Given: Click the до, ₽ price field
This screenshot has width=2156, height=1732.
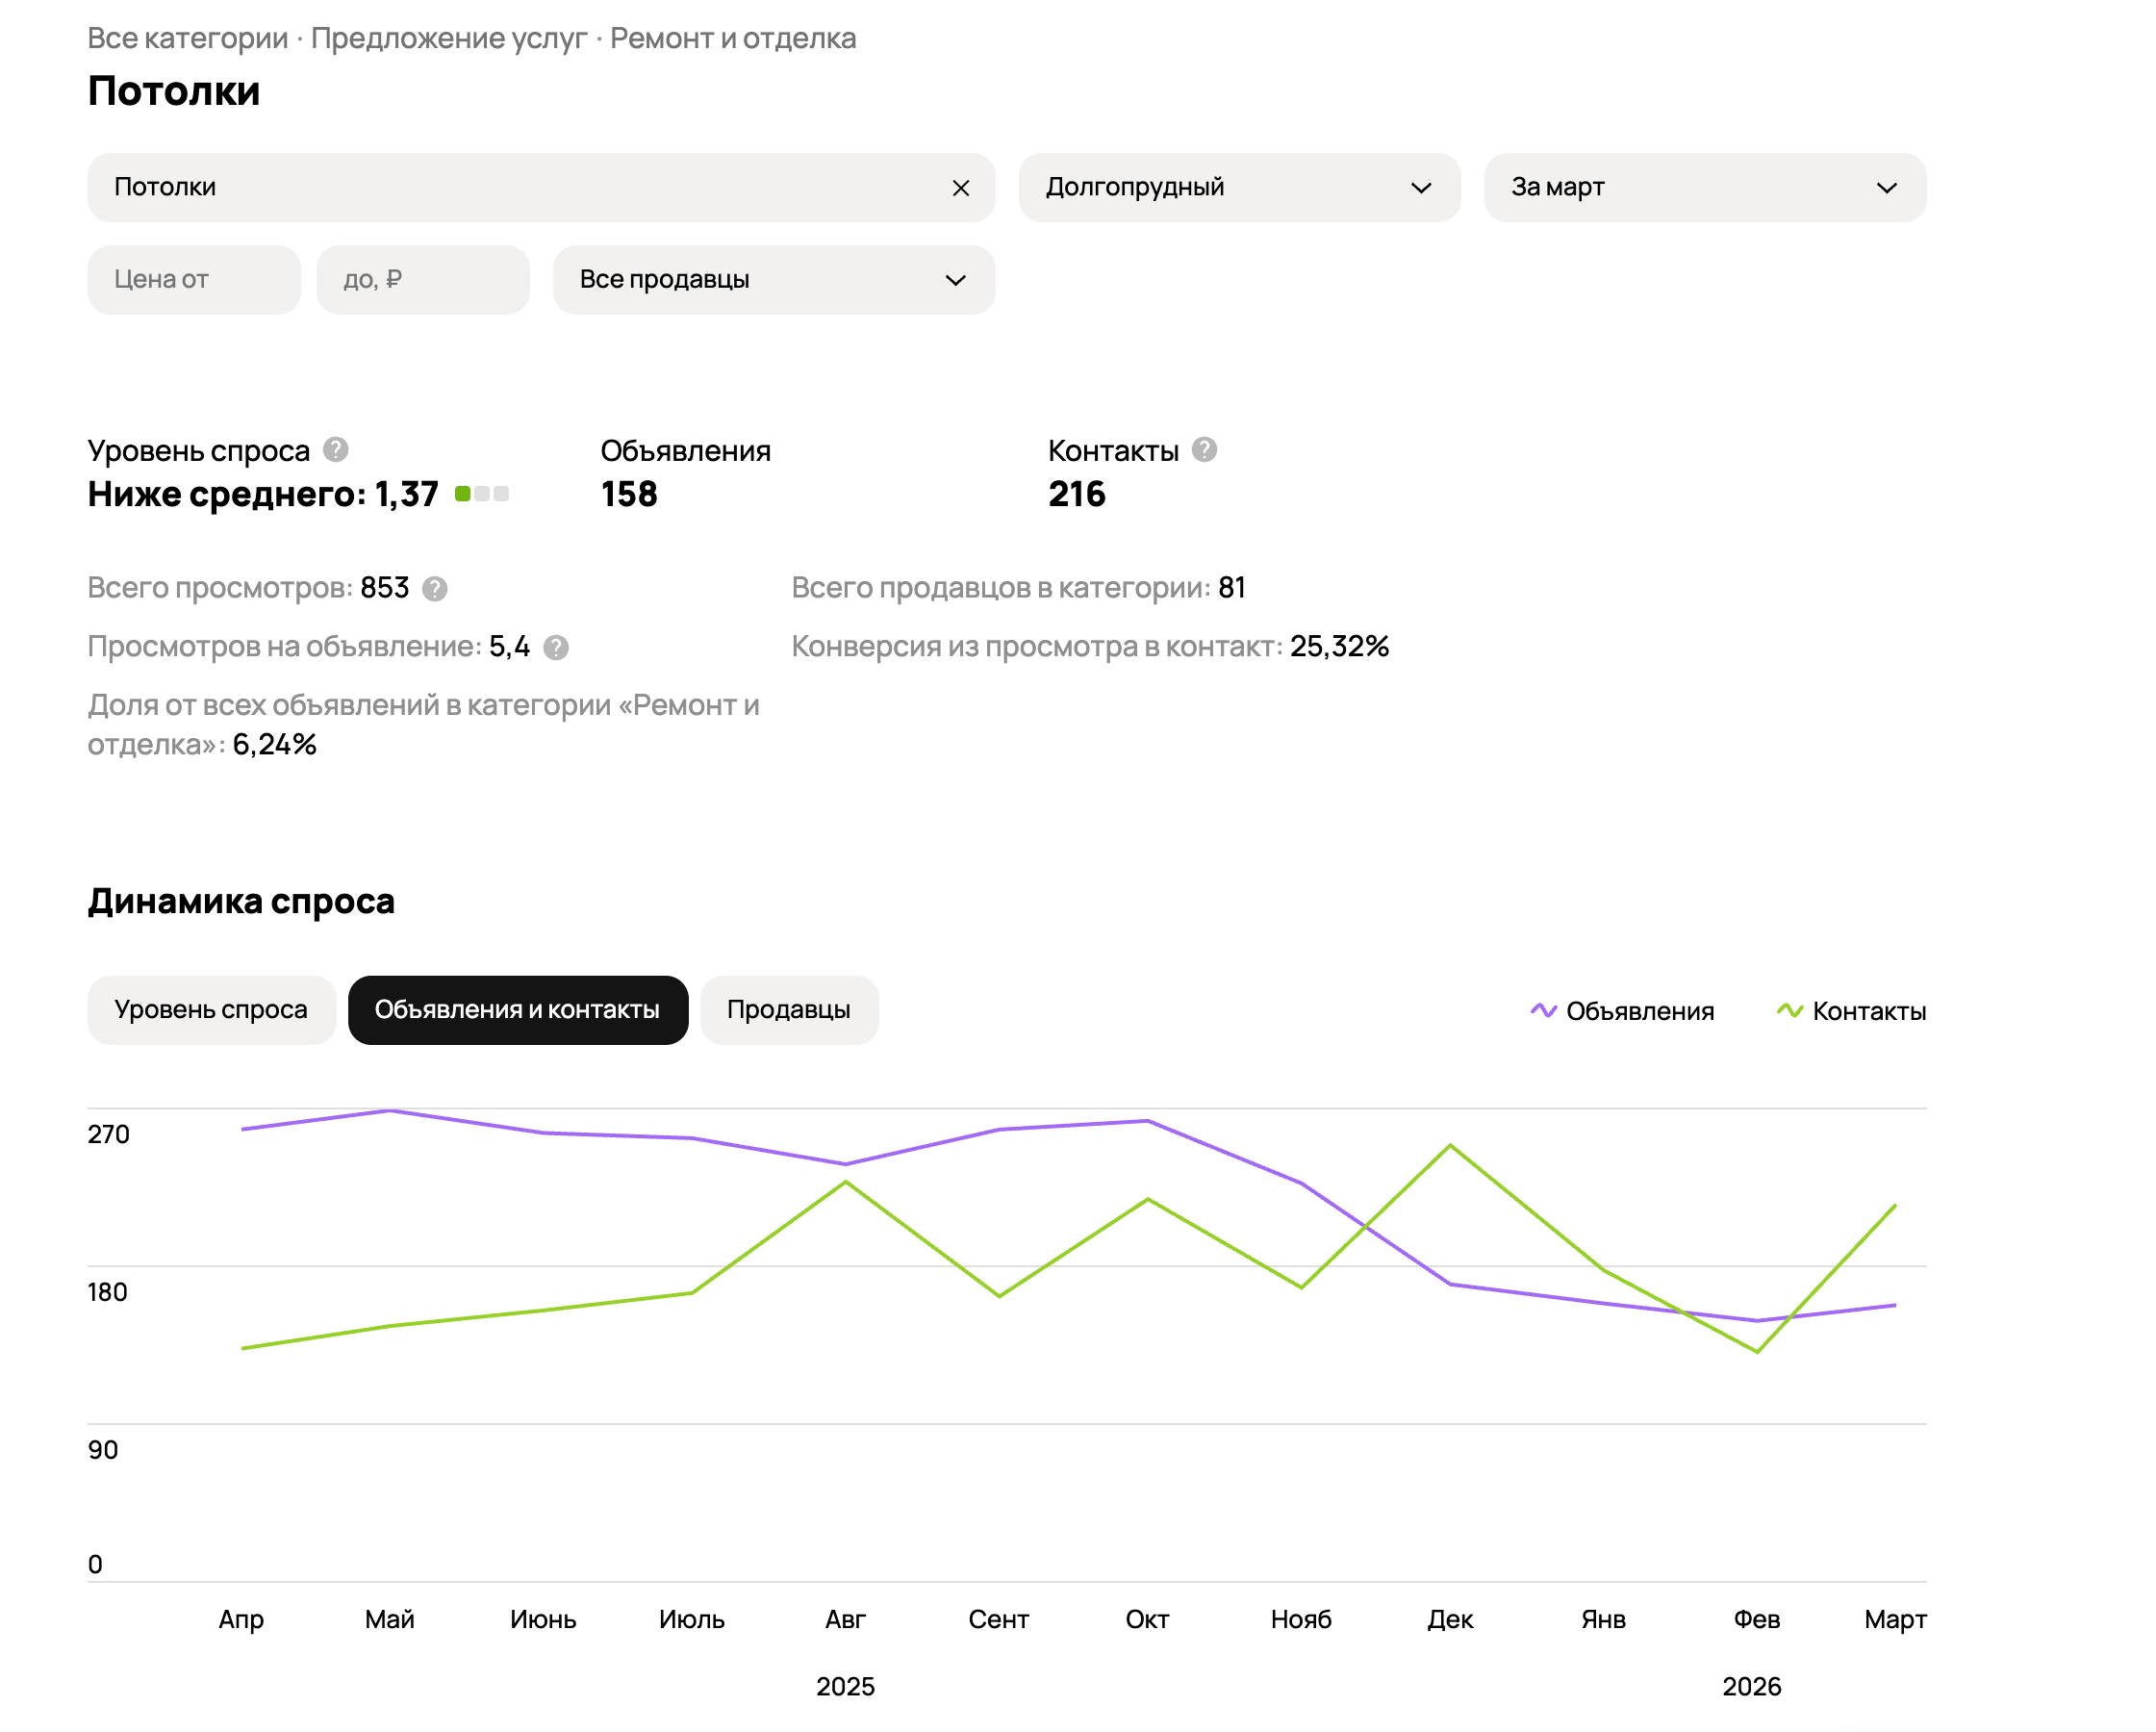Looking at the screenshot, I should click(x=422, y=280).
